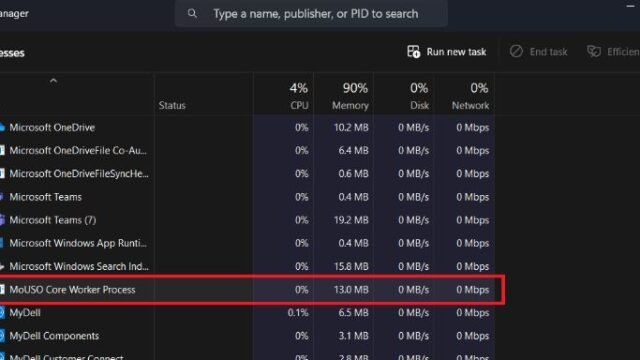Click the 6.5 MB memory value for MyDell
The image size is (640, 360).
pyautogui.click(x=353, y=313)
